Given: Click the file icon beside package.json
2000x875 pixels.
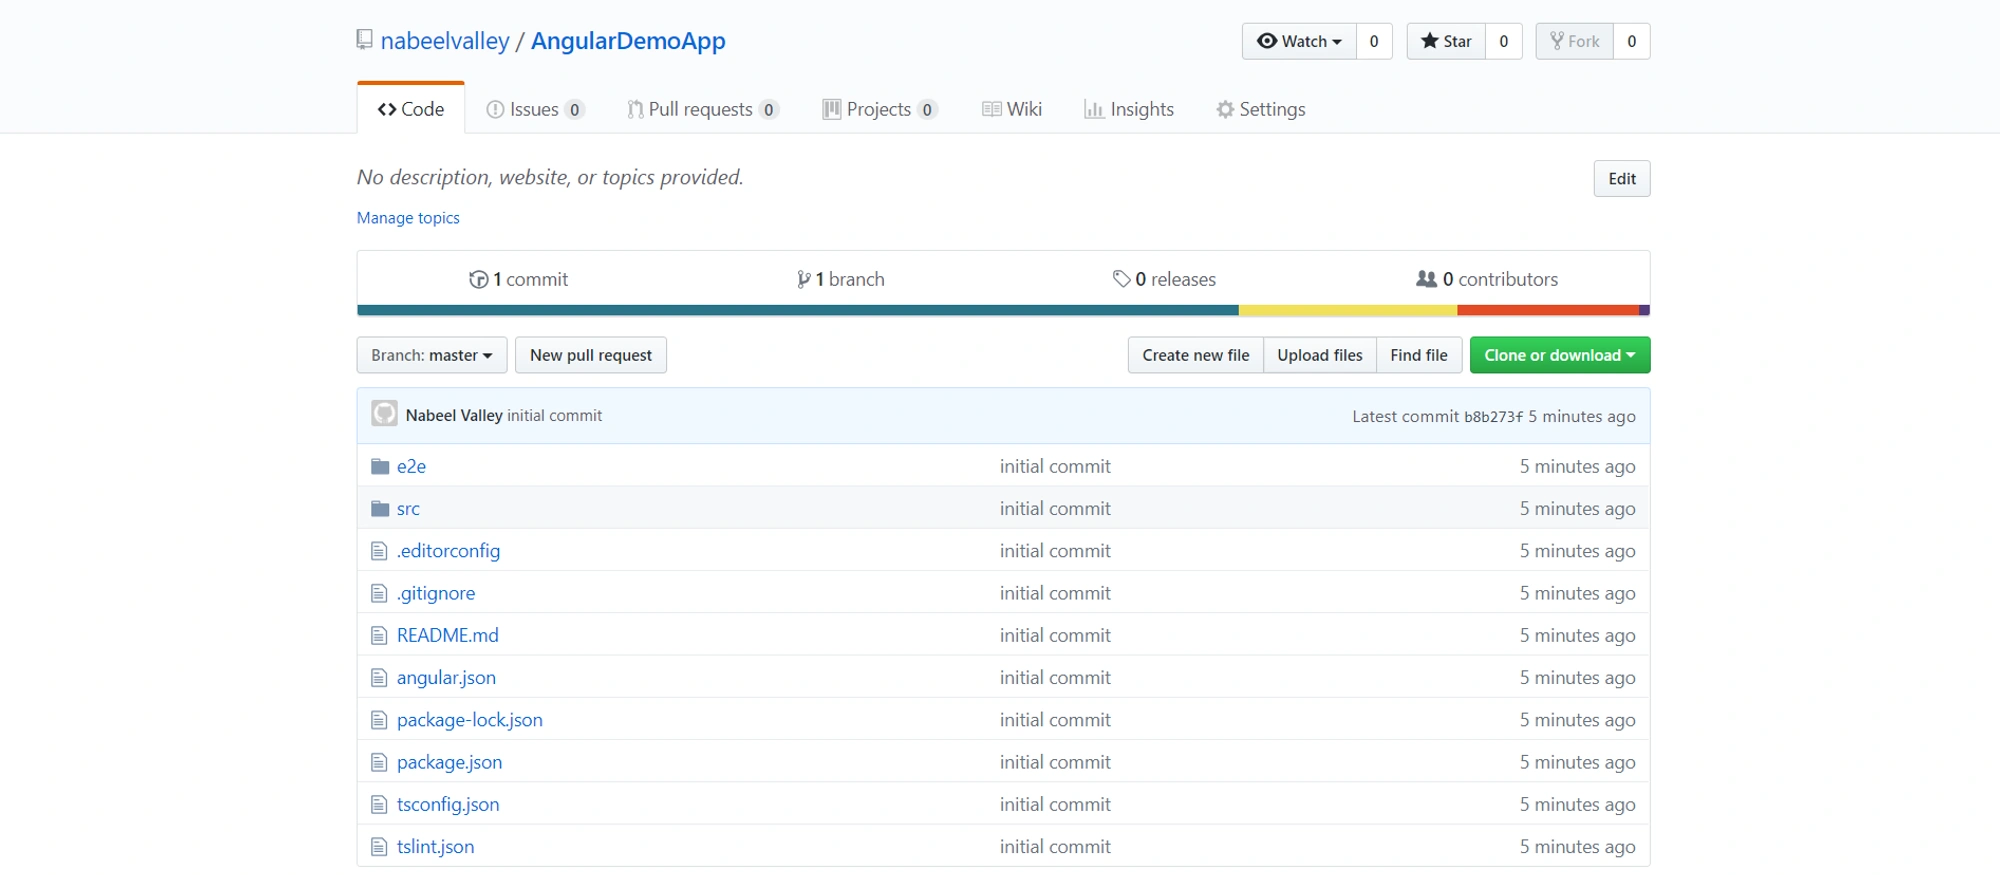Looking at the screenshot, I should point(379,762).
